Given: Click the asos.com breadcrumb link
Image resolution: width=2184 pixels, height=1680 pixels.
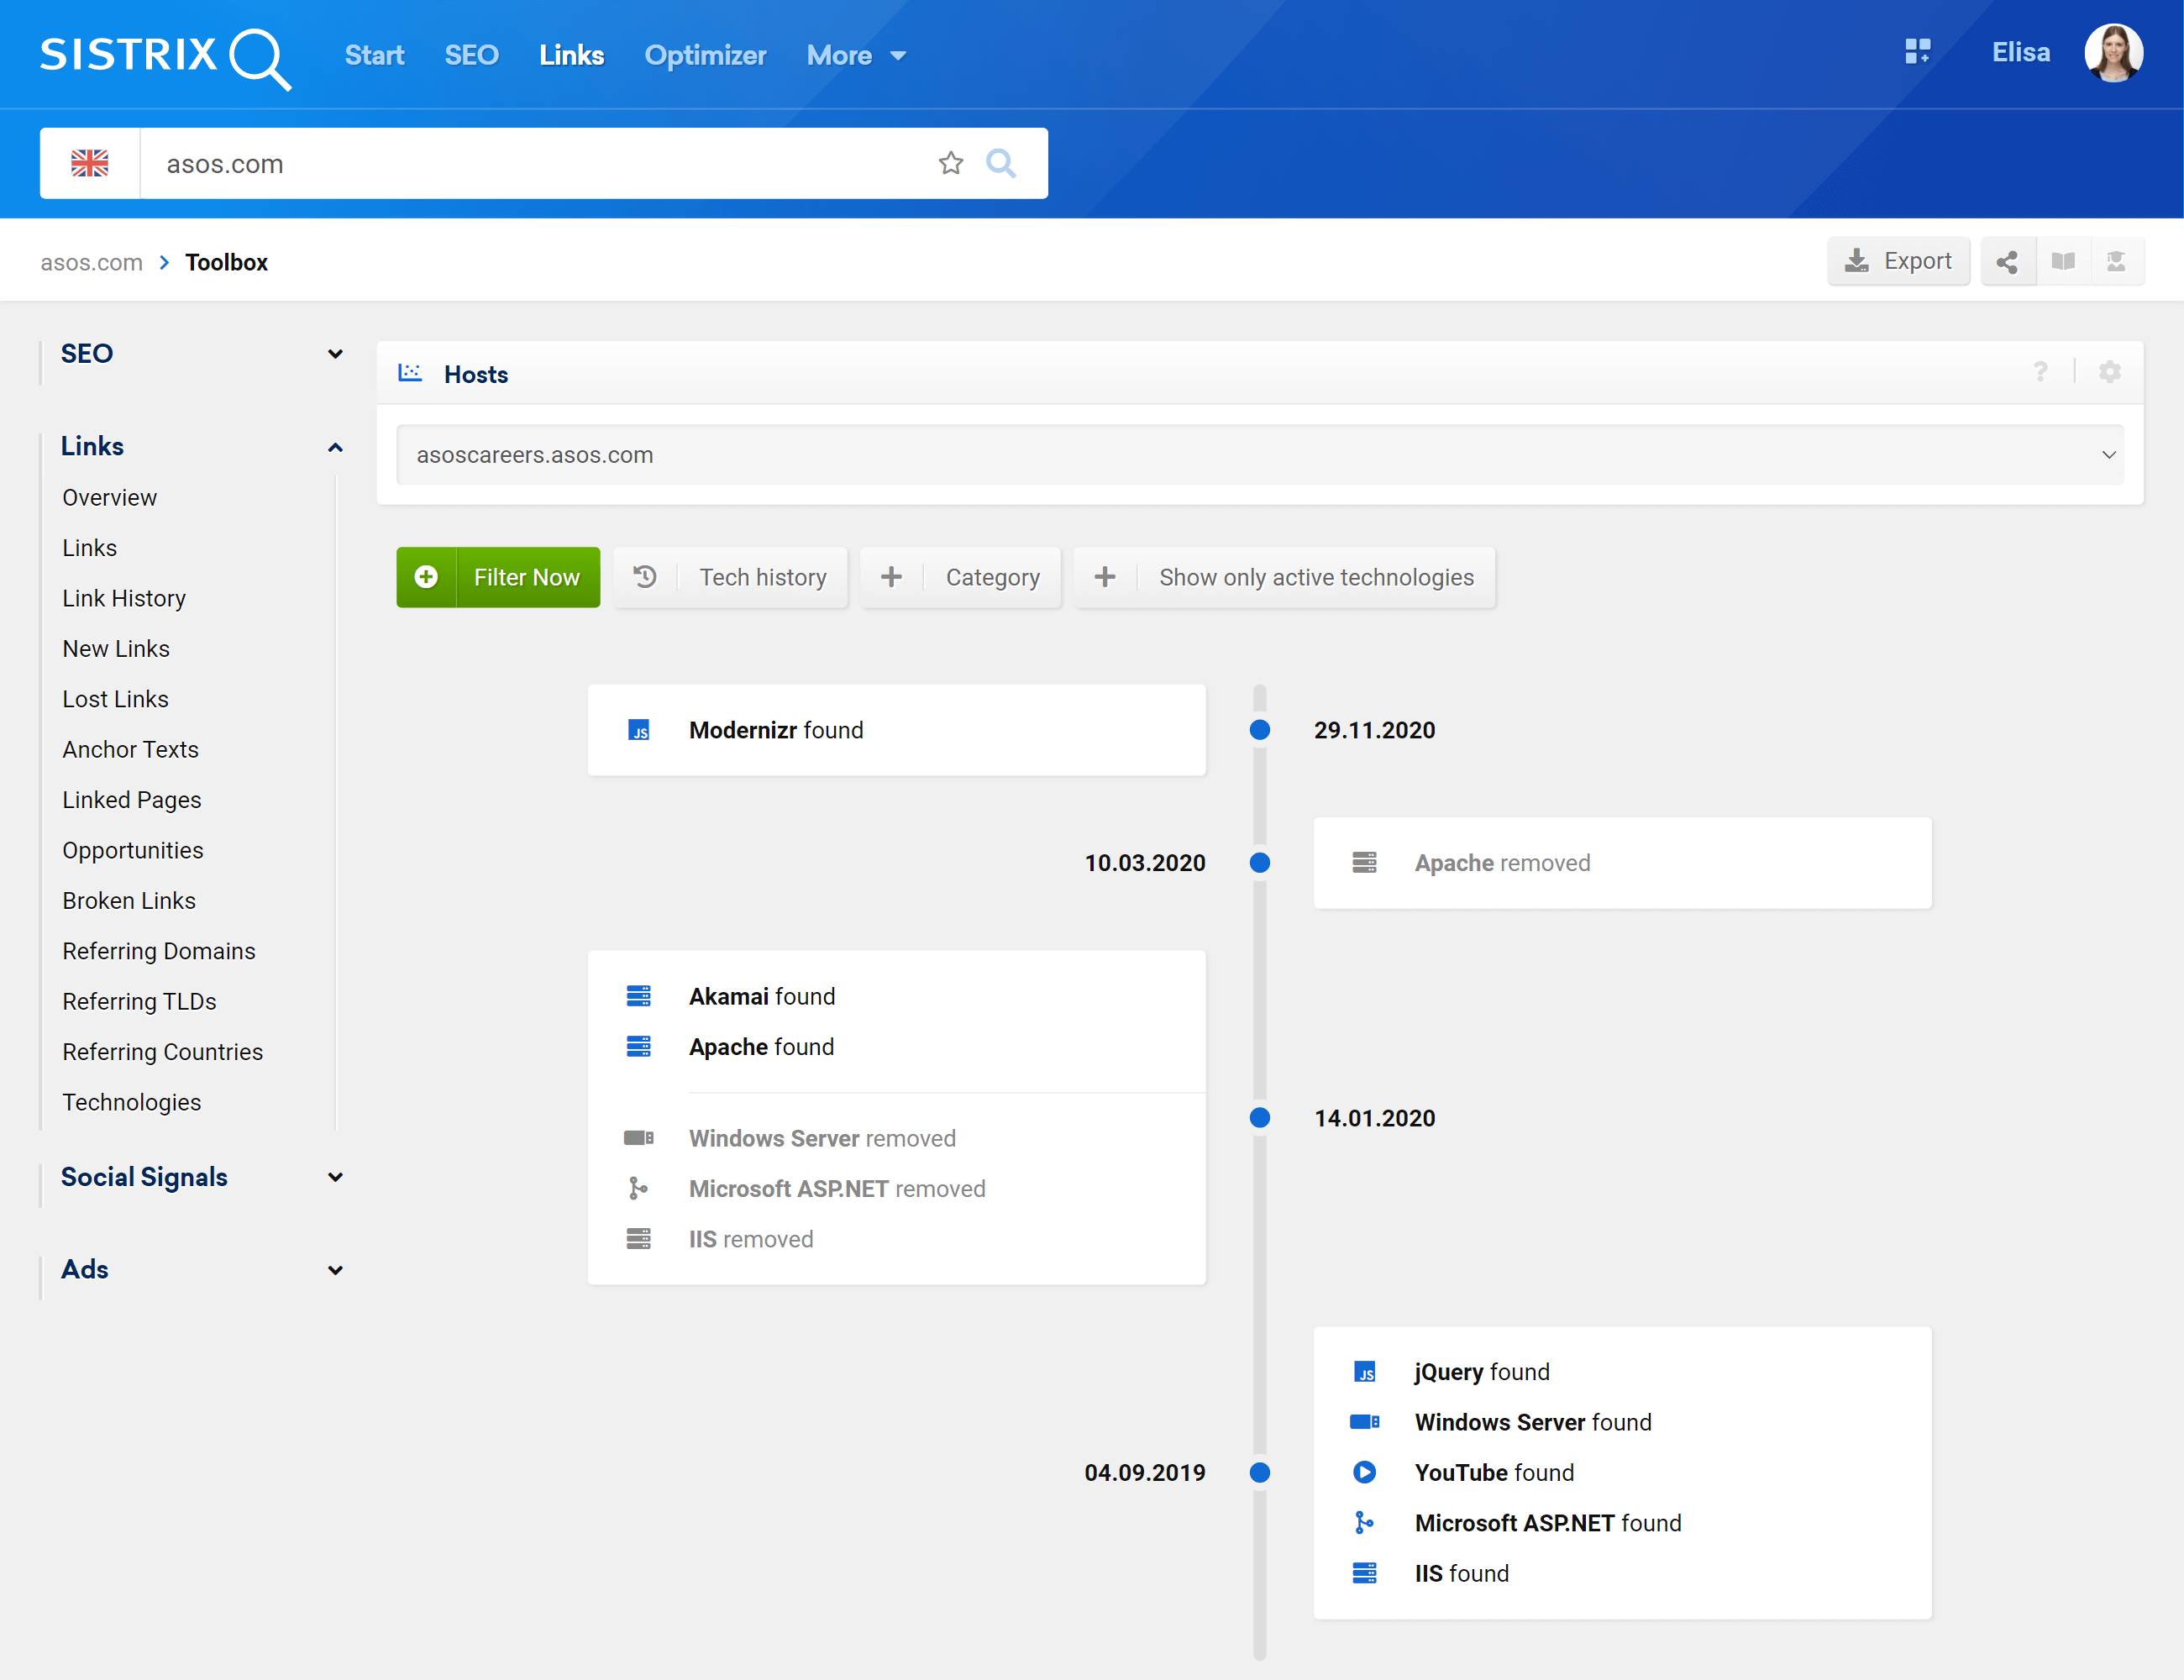Looking at the screenshot, I should point(91,263).
